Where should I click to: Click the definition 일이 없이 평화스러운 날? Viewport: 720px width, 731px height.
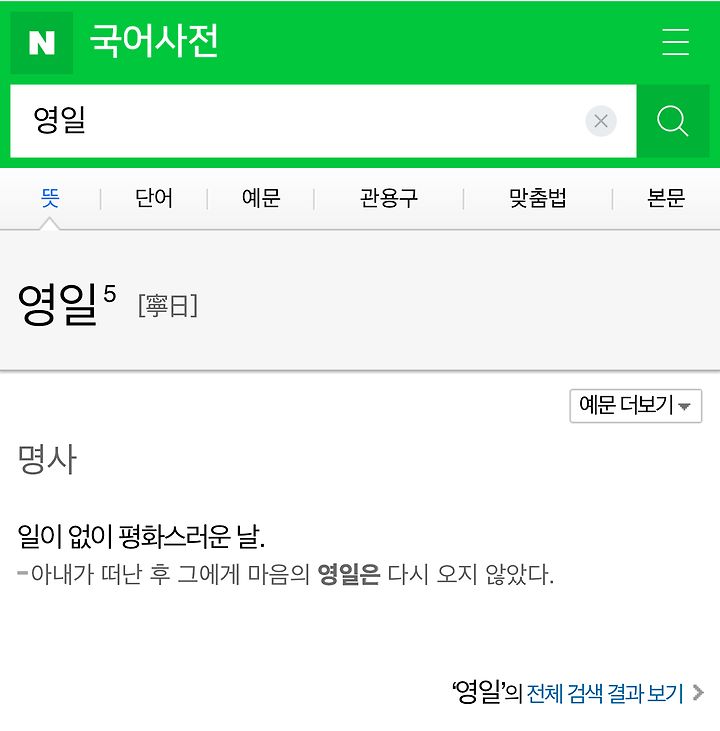(x=141, y=536)
